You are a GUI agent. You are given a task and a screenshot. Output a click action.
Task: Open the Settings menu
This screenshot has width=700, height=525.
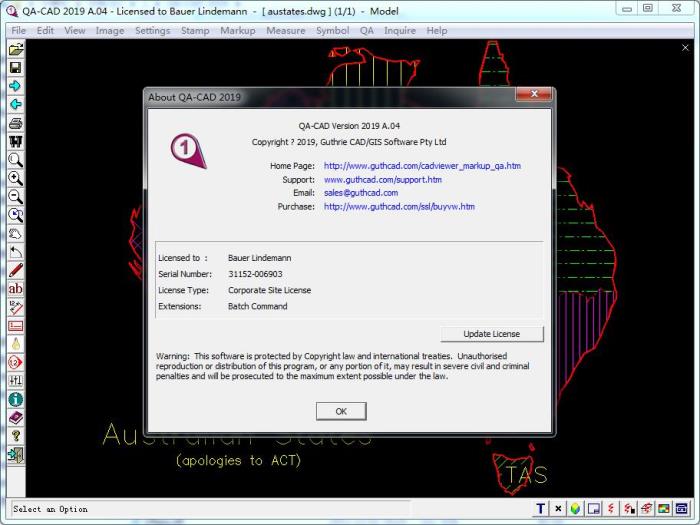[153, 30]
